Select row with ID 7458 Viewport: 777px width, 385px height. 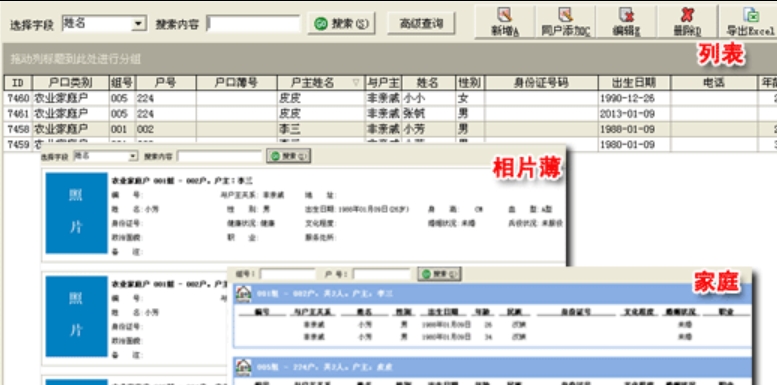click(x=390, y=129)
